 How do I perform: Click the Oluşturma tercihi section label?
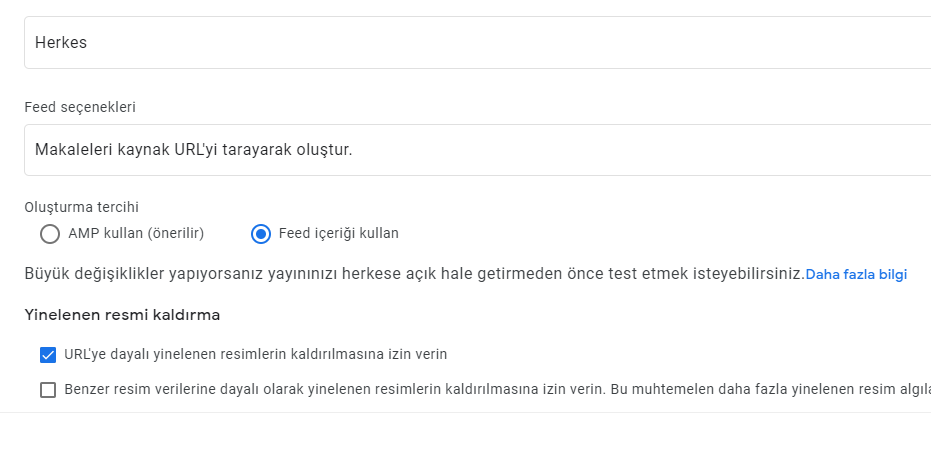pyautogui.click(x=81, y=207)
